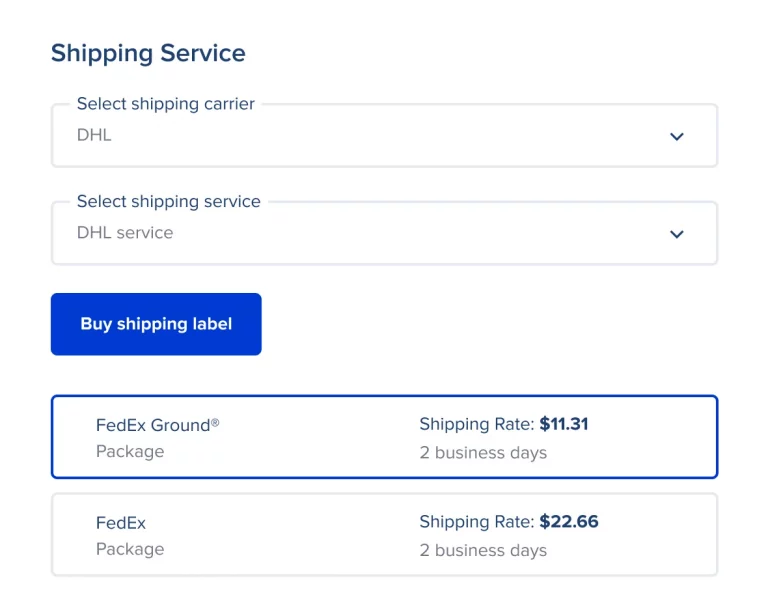768x612 pixels.
Task: Click the $11.31 shipping rate
Action: [x=564, y=424]
